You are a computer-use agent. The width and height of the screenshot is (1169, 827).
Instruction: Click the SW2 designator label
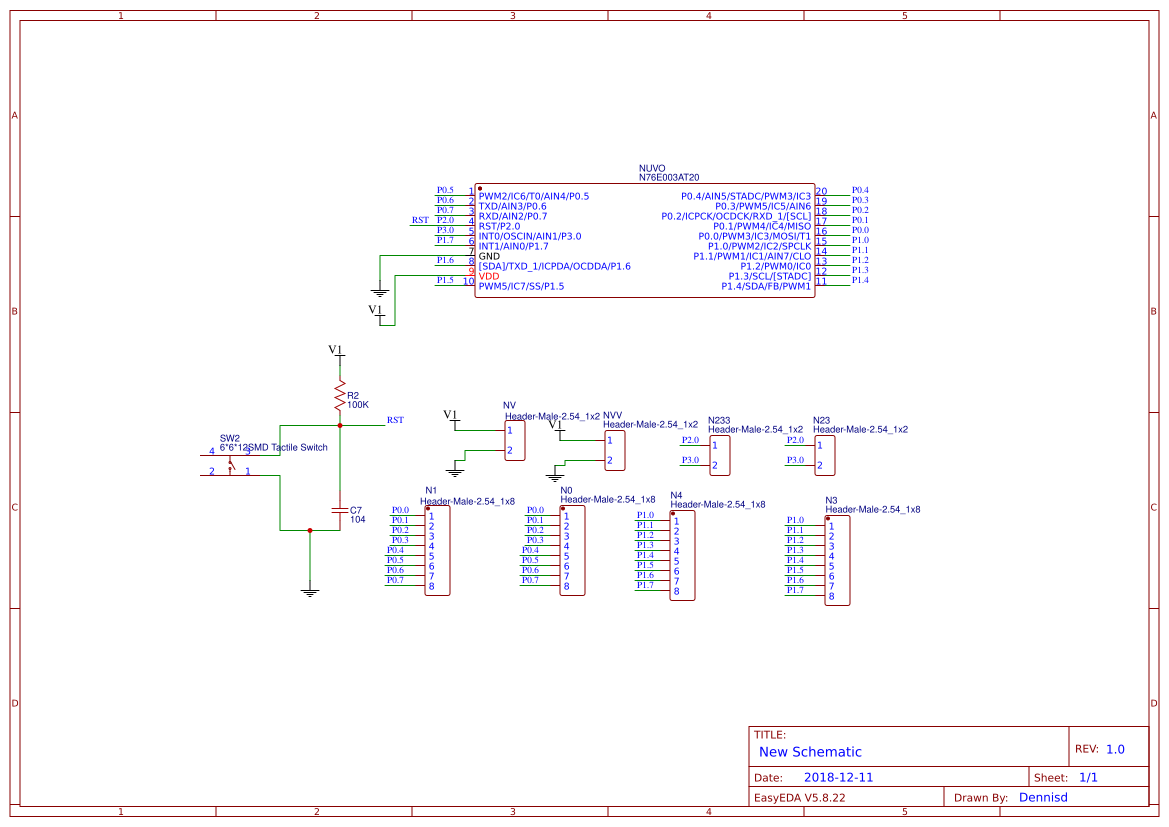[230, 438]
